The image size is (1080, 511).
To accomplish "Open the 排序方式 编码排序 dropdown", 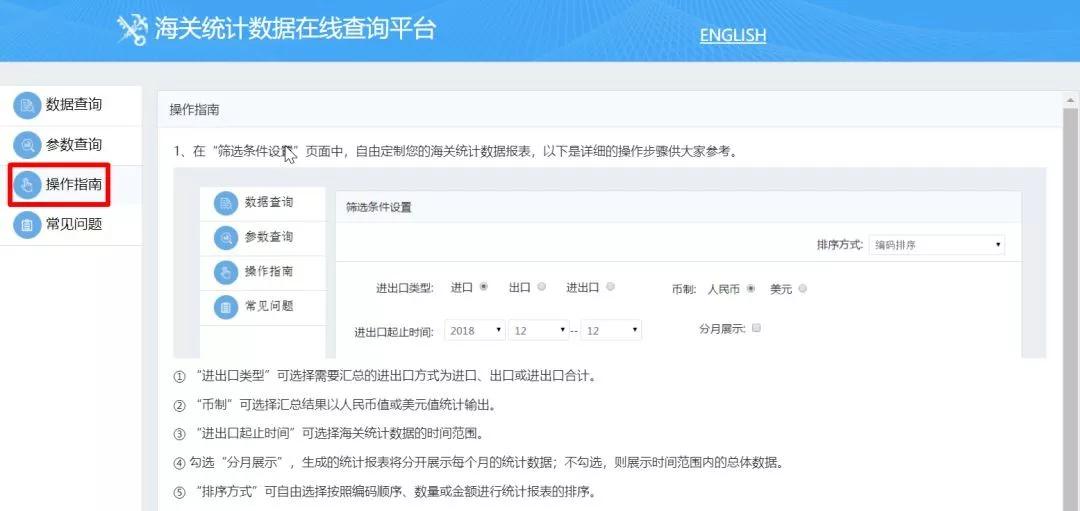I will tap(936, 245).
